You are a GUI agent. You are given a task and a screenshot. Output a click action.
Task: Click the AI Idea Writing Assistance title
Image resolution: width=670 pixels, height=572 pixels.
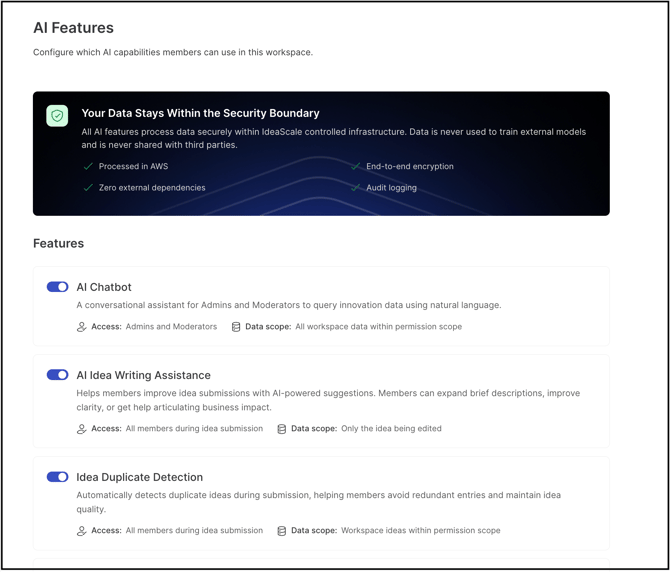(144, 375)
